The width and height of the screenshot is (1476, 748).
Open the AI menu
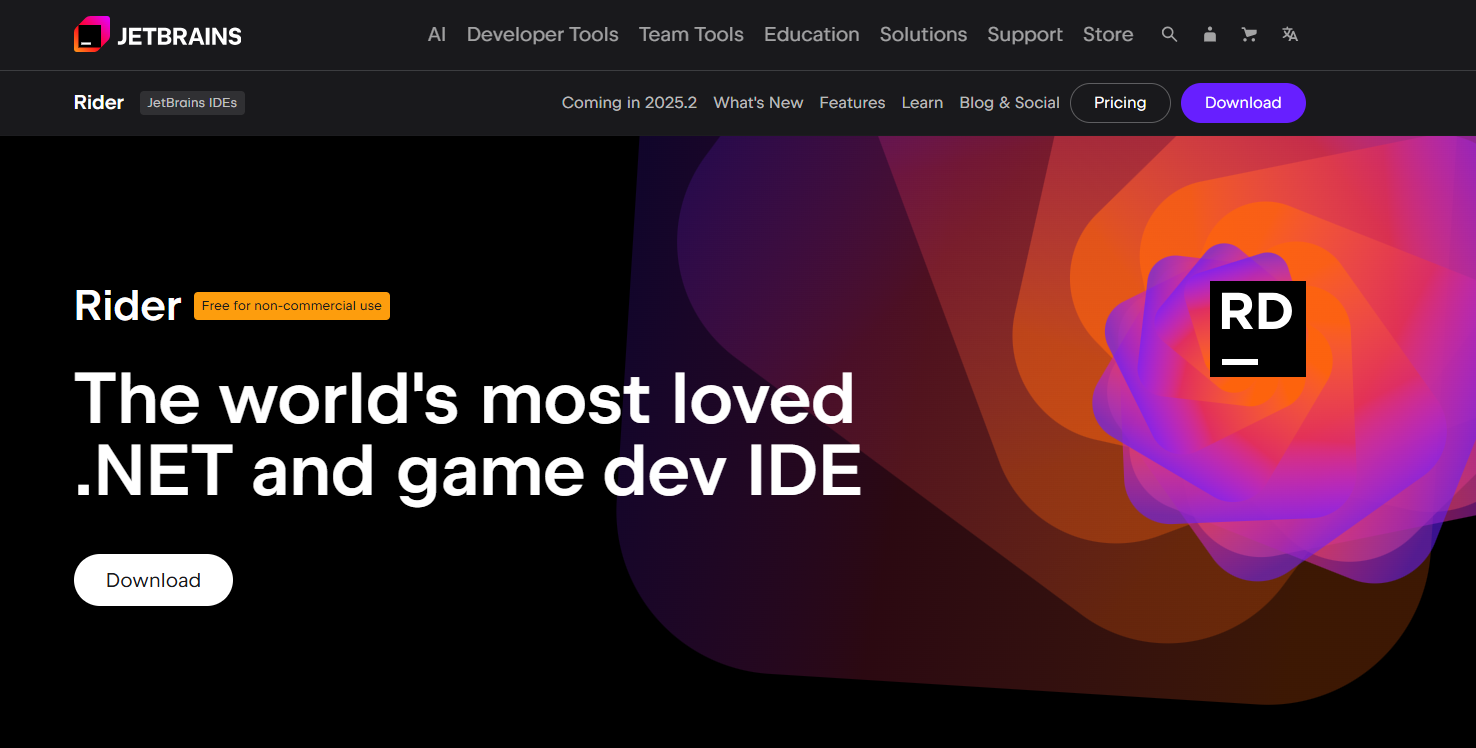click(x=437, y=34)
